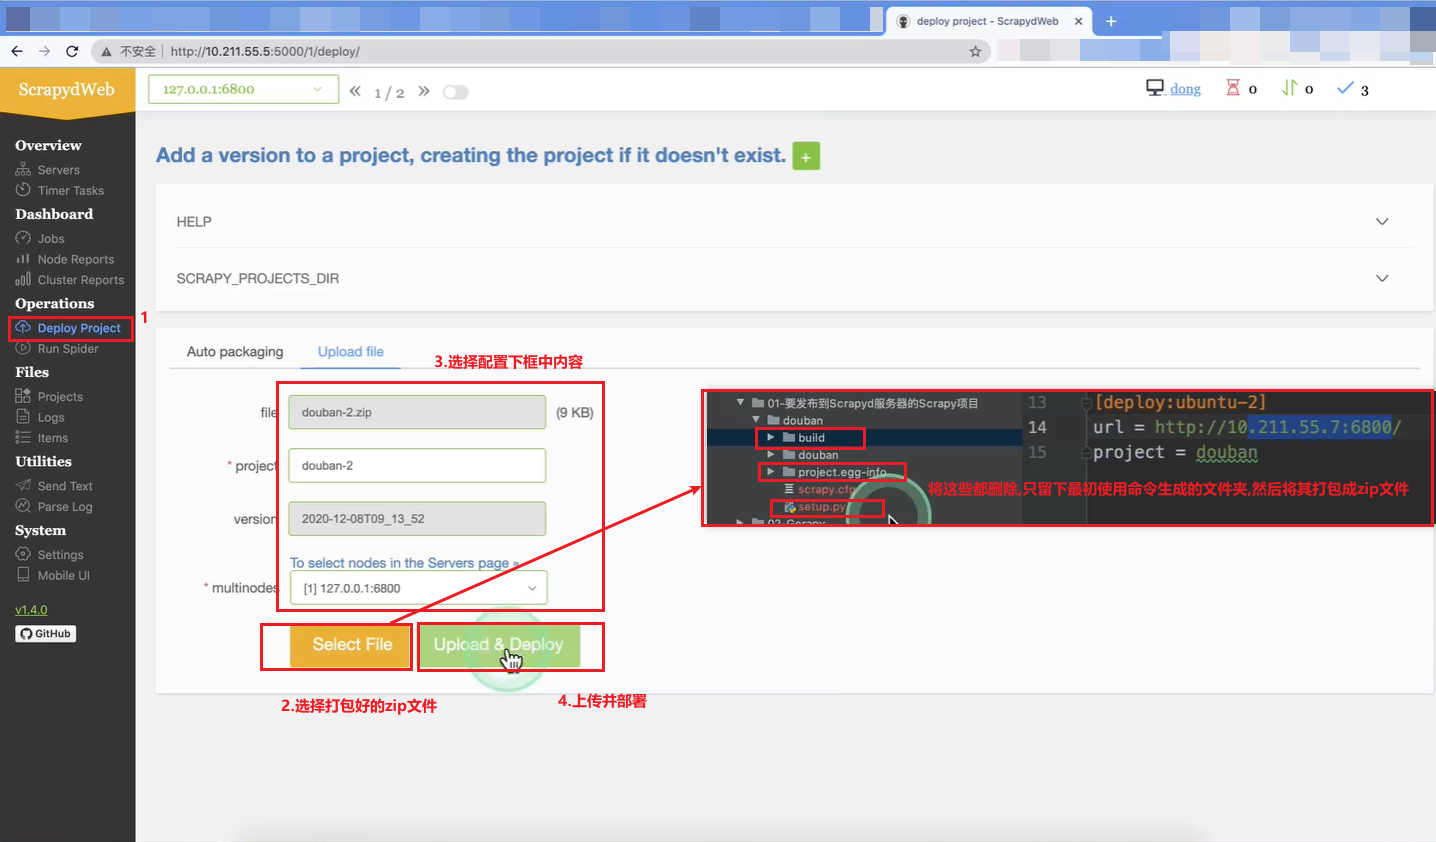Toggle the switch next to the node pager
Image resolution: width=1436 pixels, height=842 pixels.
(x=456, y=92)
